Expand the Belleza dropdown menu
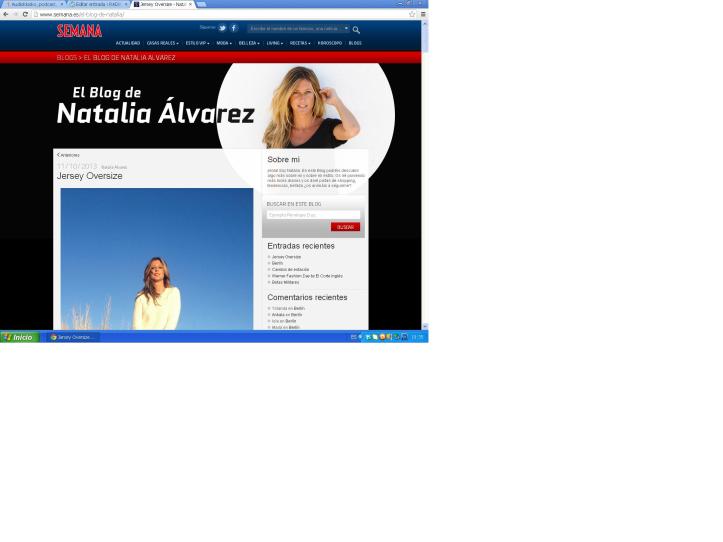Image resolution: width=723 pixels, height=542 pixels. [x=248, y=43]
